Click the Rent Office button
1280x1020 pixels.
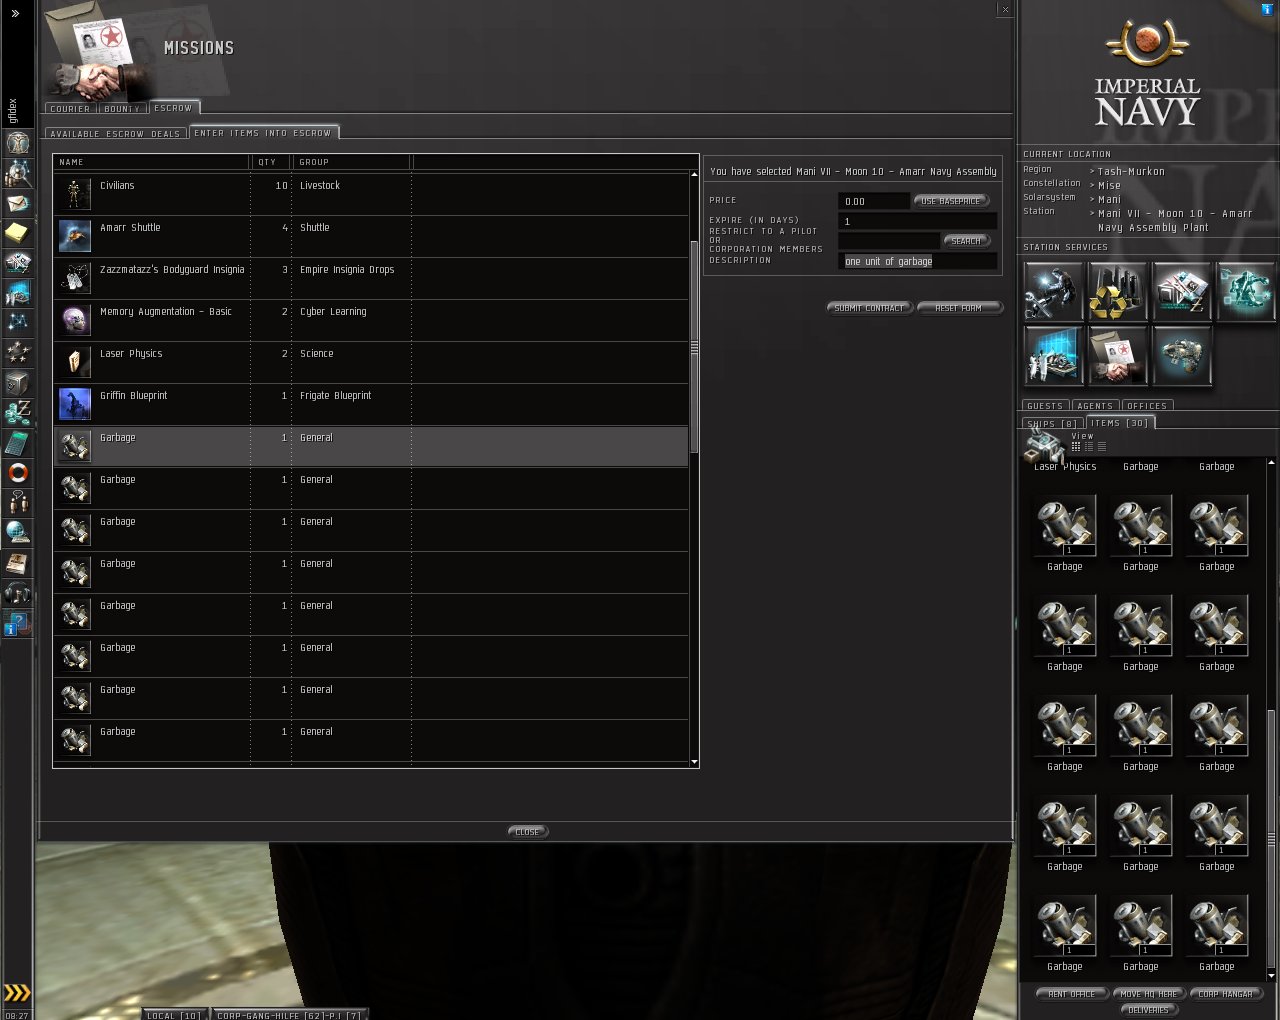[1071, 994]
